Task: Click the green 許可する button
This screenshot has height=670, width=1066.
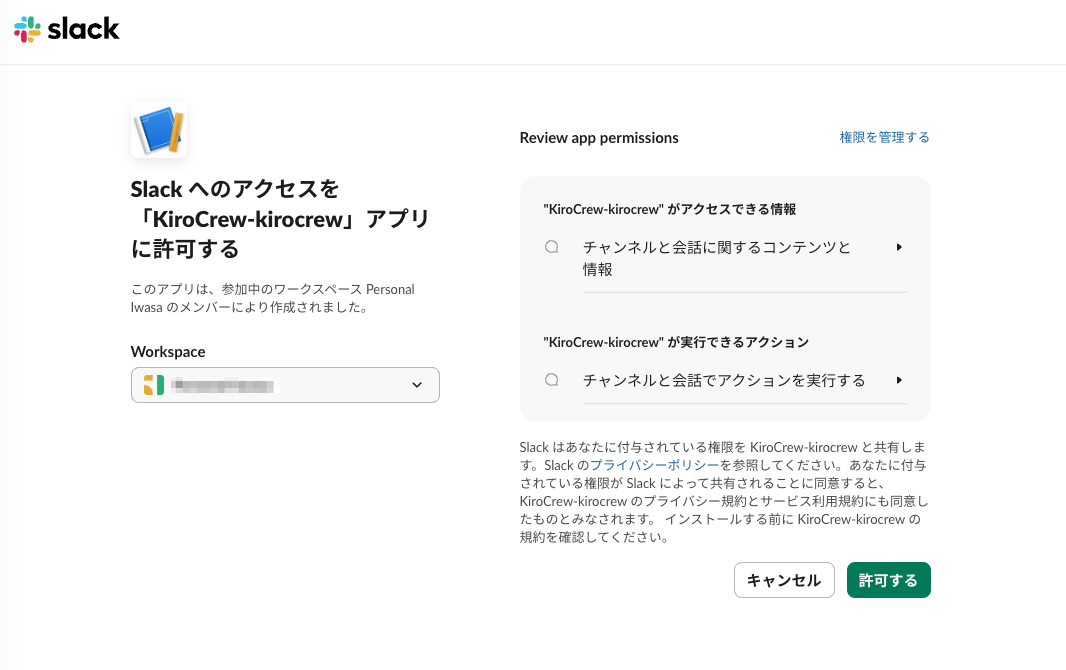Action: tap(889, 580)
